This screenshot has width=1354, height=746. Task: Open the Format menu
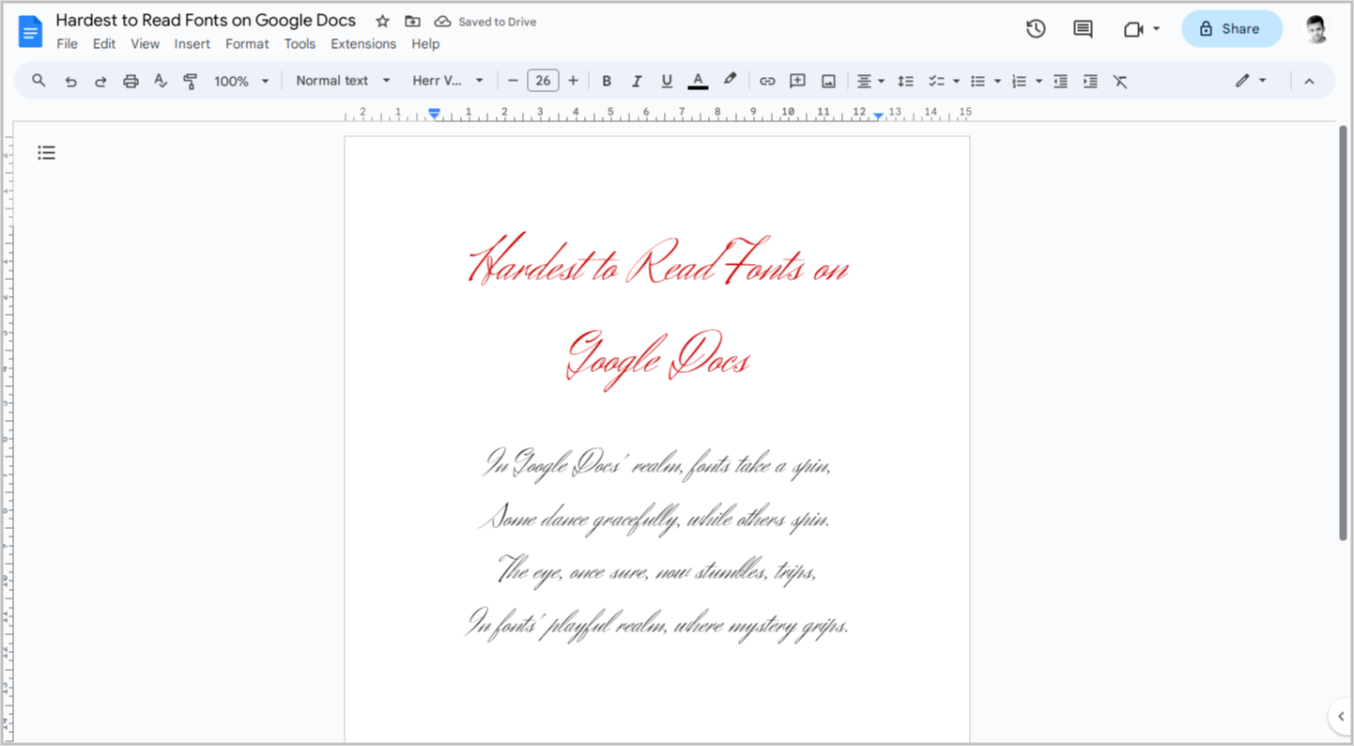click(x=247, y=44)
